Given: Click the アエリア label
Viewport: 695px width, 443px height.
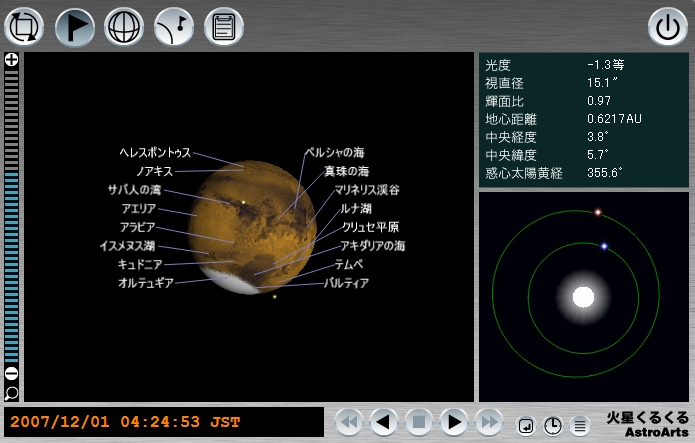Looking at the screenshot, I should tap(139, 208).
